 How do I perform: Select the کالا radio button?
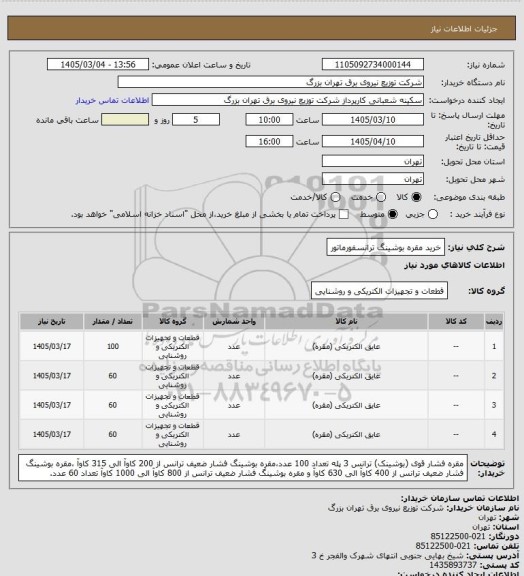[416, 197]
